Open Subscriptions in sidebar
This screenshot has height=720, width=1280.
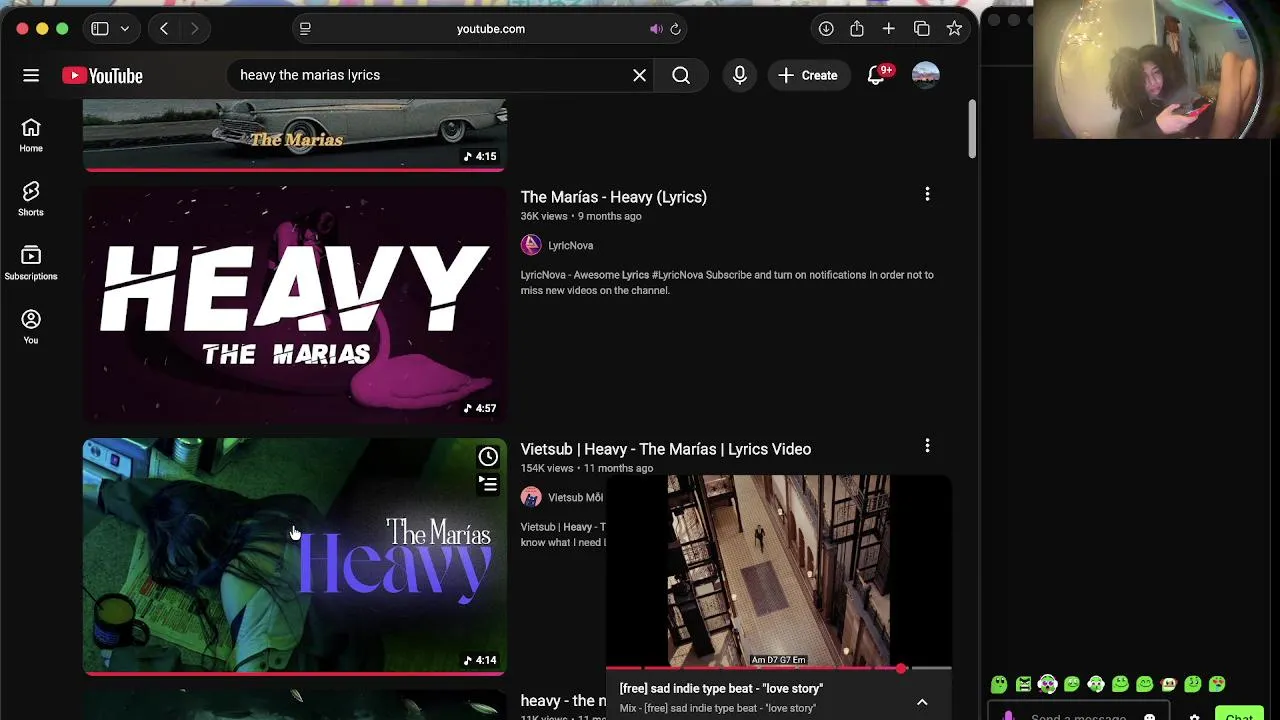(x=31, y=263)
